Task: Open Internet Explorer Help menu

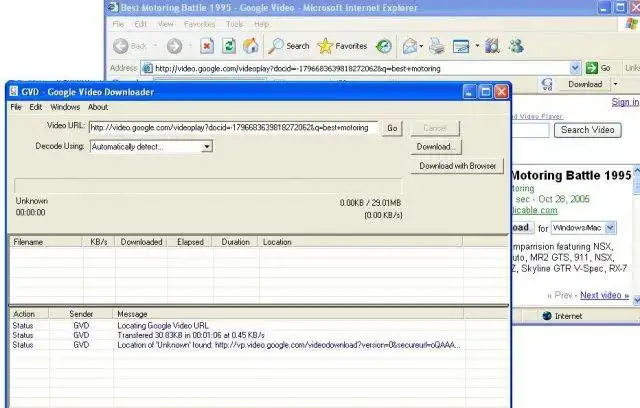Action: [x=262, y=24]
